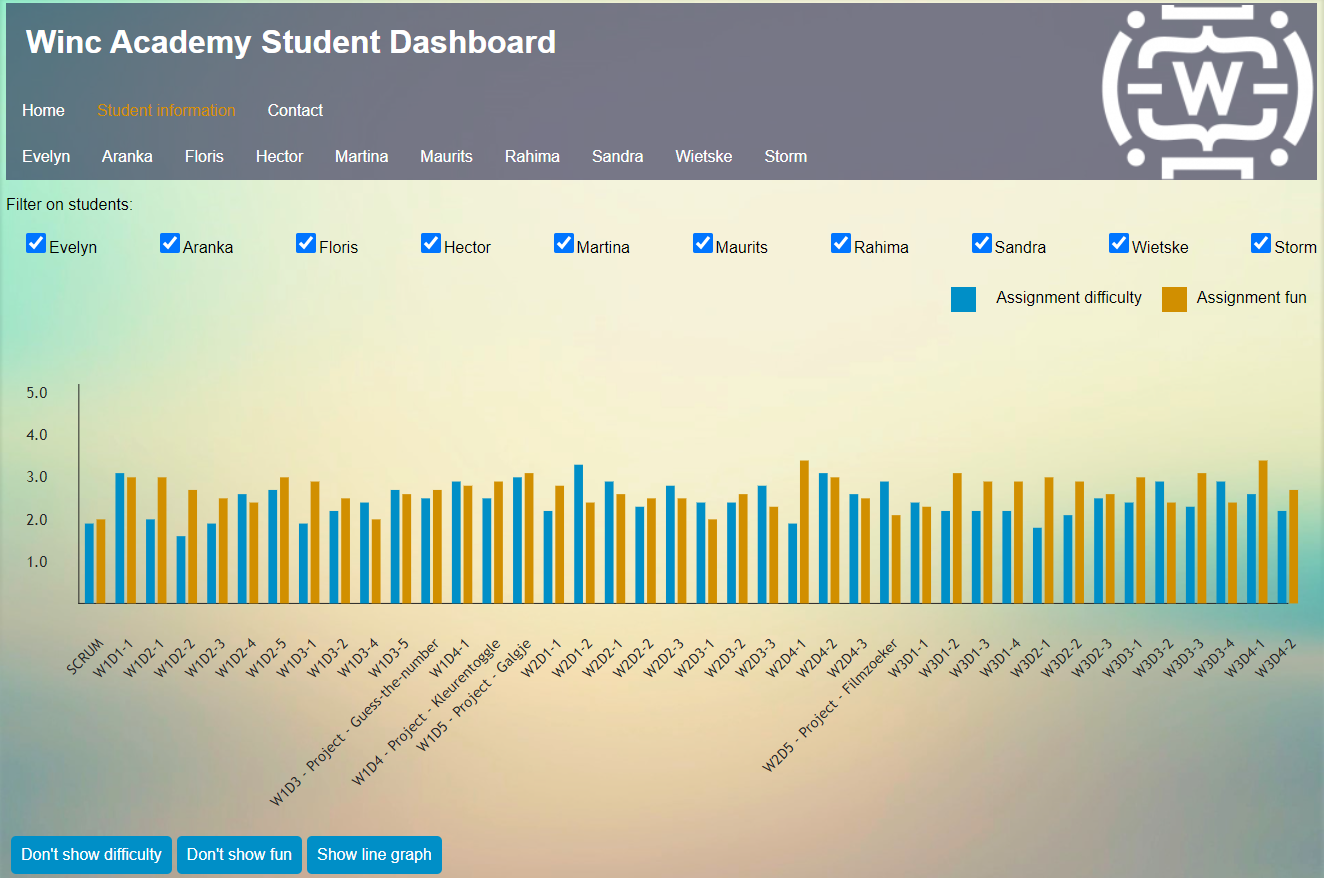
Task: Uncheck the Storm filter checkbox
Action: 1261,243
